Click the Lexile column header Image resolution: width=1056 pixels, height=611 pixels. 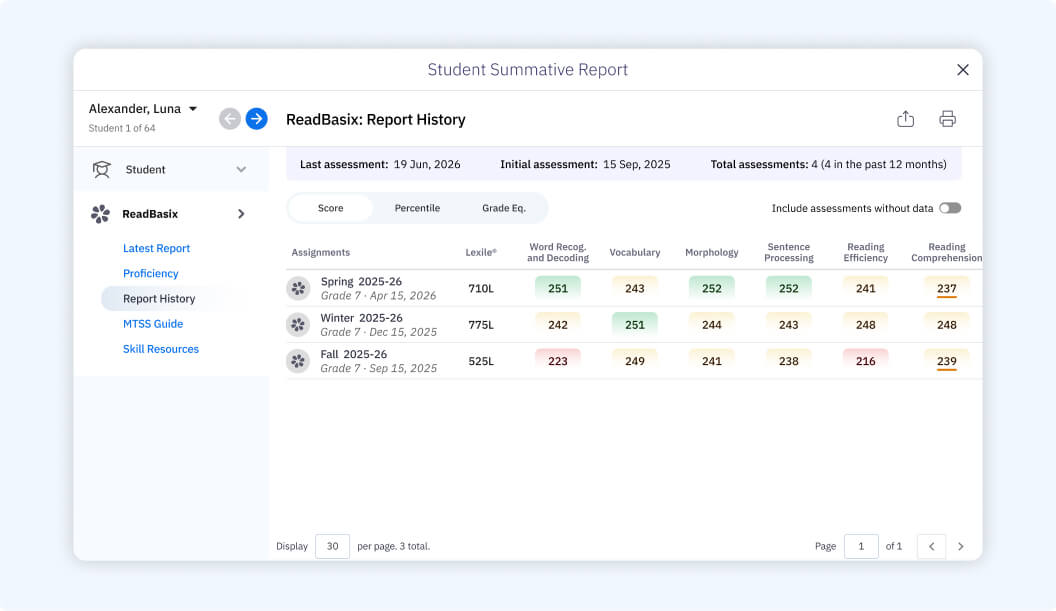(x=481, y=253)
